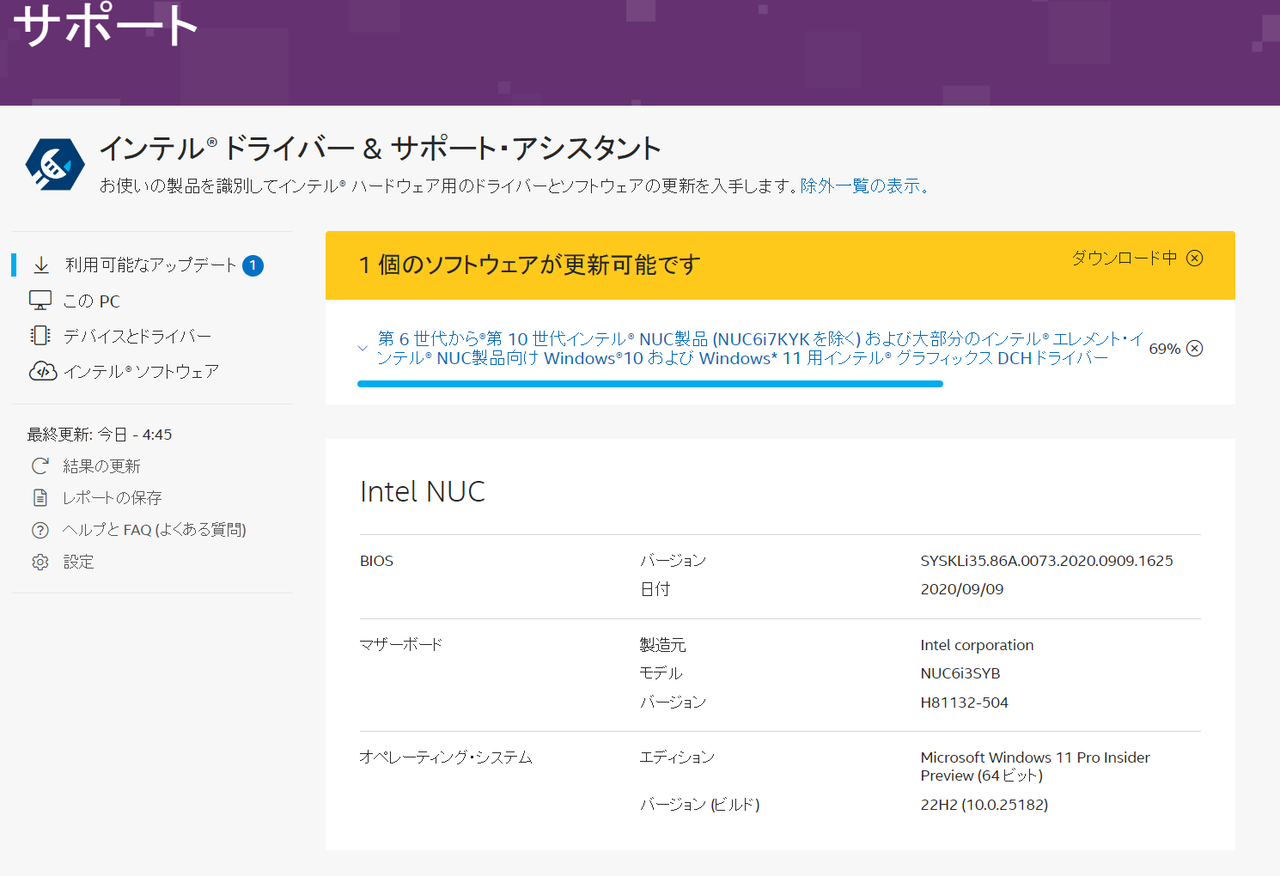This screenshot has width=1280, height=876.
Task: Open the この PC section
Action: pyautogui.click(x=92, y=301)
